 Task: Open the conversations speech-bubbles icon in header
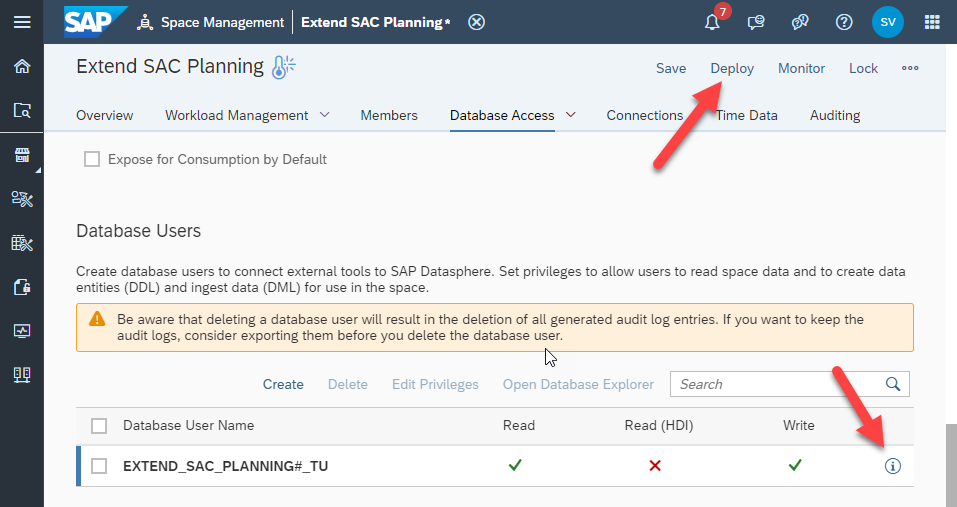point(800,23)
